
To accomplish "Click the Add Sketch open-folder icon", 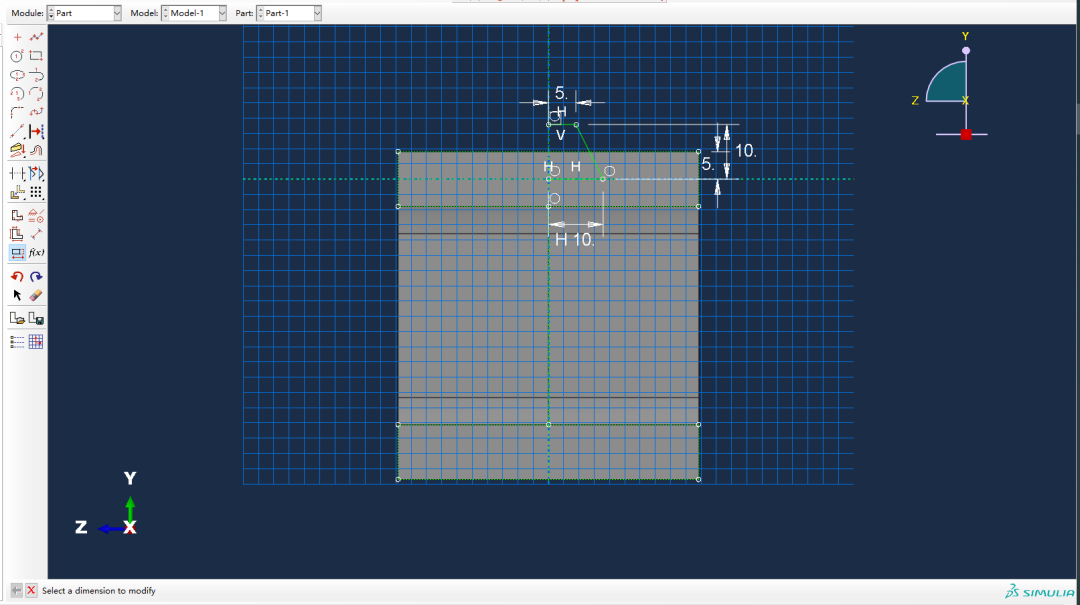I will pos(17,318).
